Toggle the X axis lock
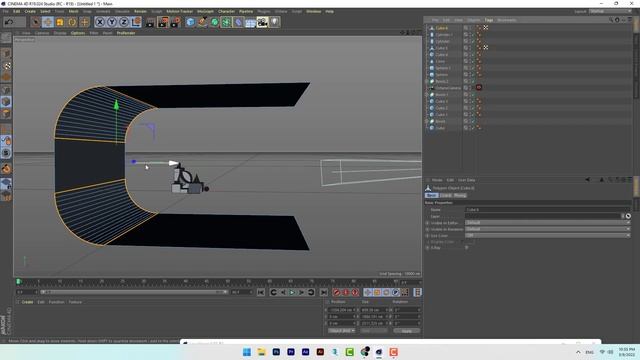The image size is (640, 360). pyautogui.click(x=100, y=22)
